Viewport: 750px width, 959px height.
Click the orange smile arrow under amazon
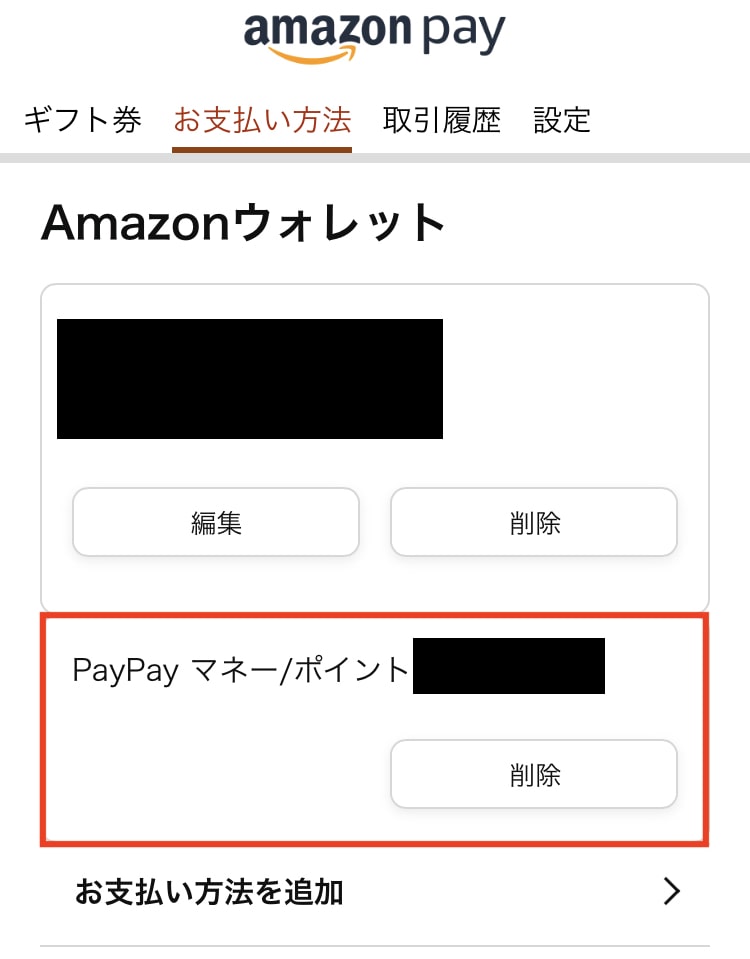311,54
